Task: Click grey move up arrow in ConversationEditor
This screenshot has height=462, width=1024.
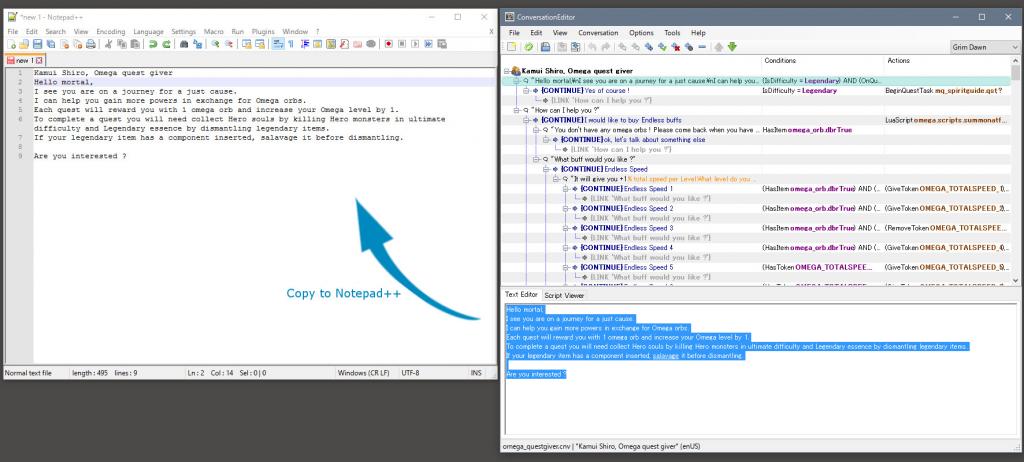Action: pyautogui.click(x=718, y=46)
